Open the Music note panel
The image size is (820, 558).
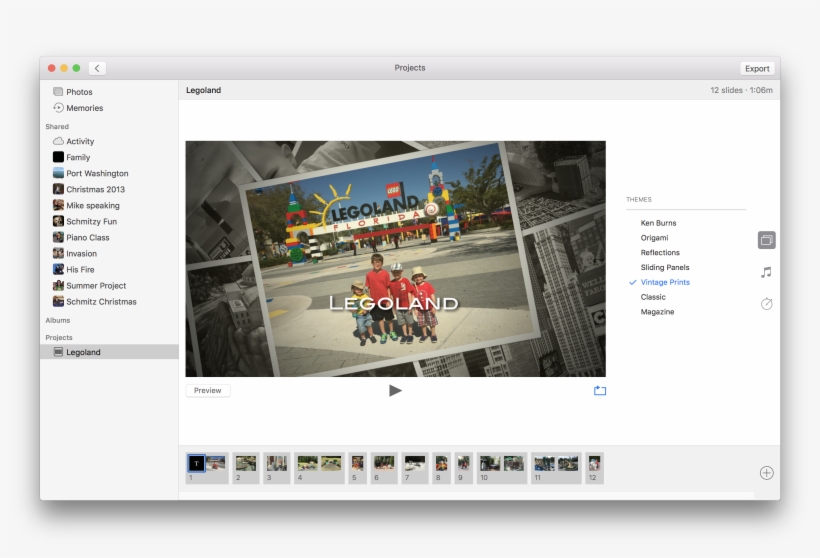[x=766, y=272]
